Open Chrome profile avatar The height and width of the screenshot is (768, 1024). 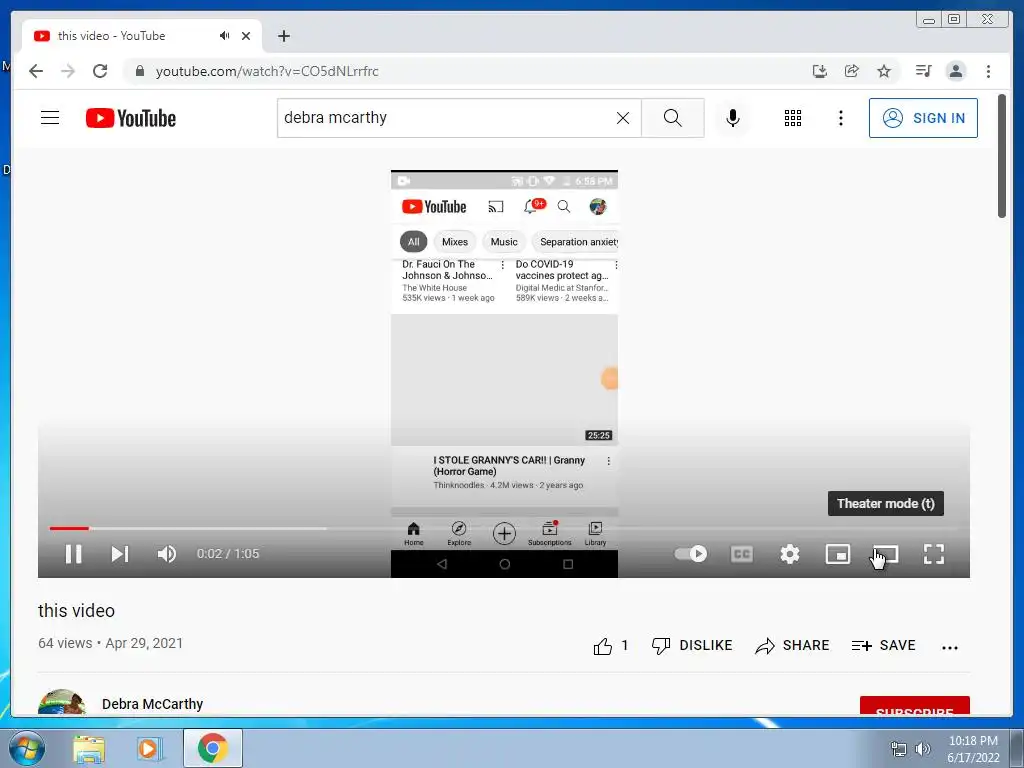[955, 71]
